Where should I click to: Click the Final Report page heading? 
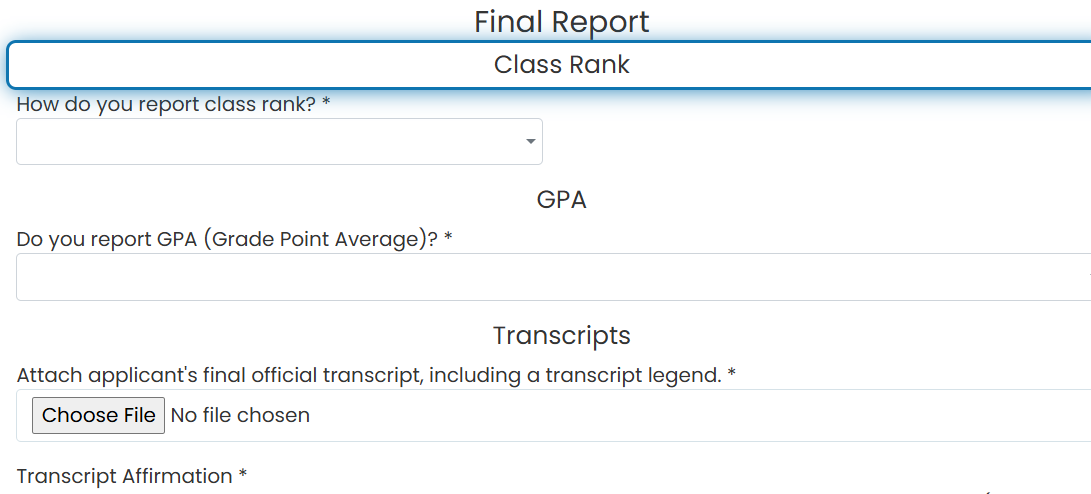pyautogui.click(x=562, y=22)
